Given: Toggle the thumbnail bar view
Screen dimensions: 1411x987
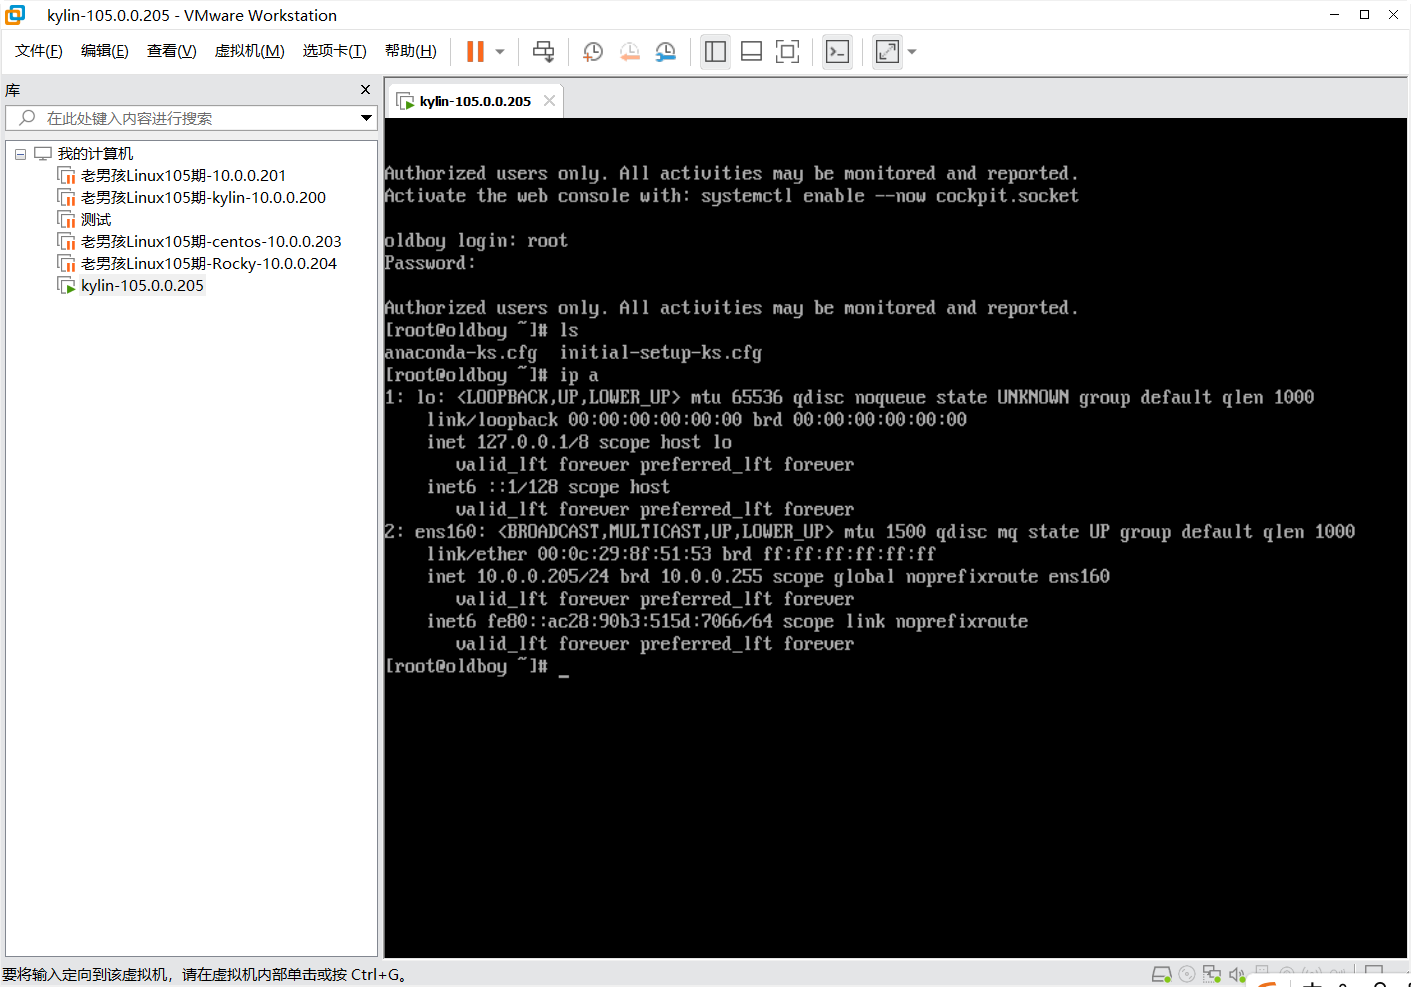Looking at the screenshot, I should pos(751,52).
